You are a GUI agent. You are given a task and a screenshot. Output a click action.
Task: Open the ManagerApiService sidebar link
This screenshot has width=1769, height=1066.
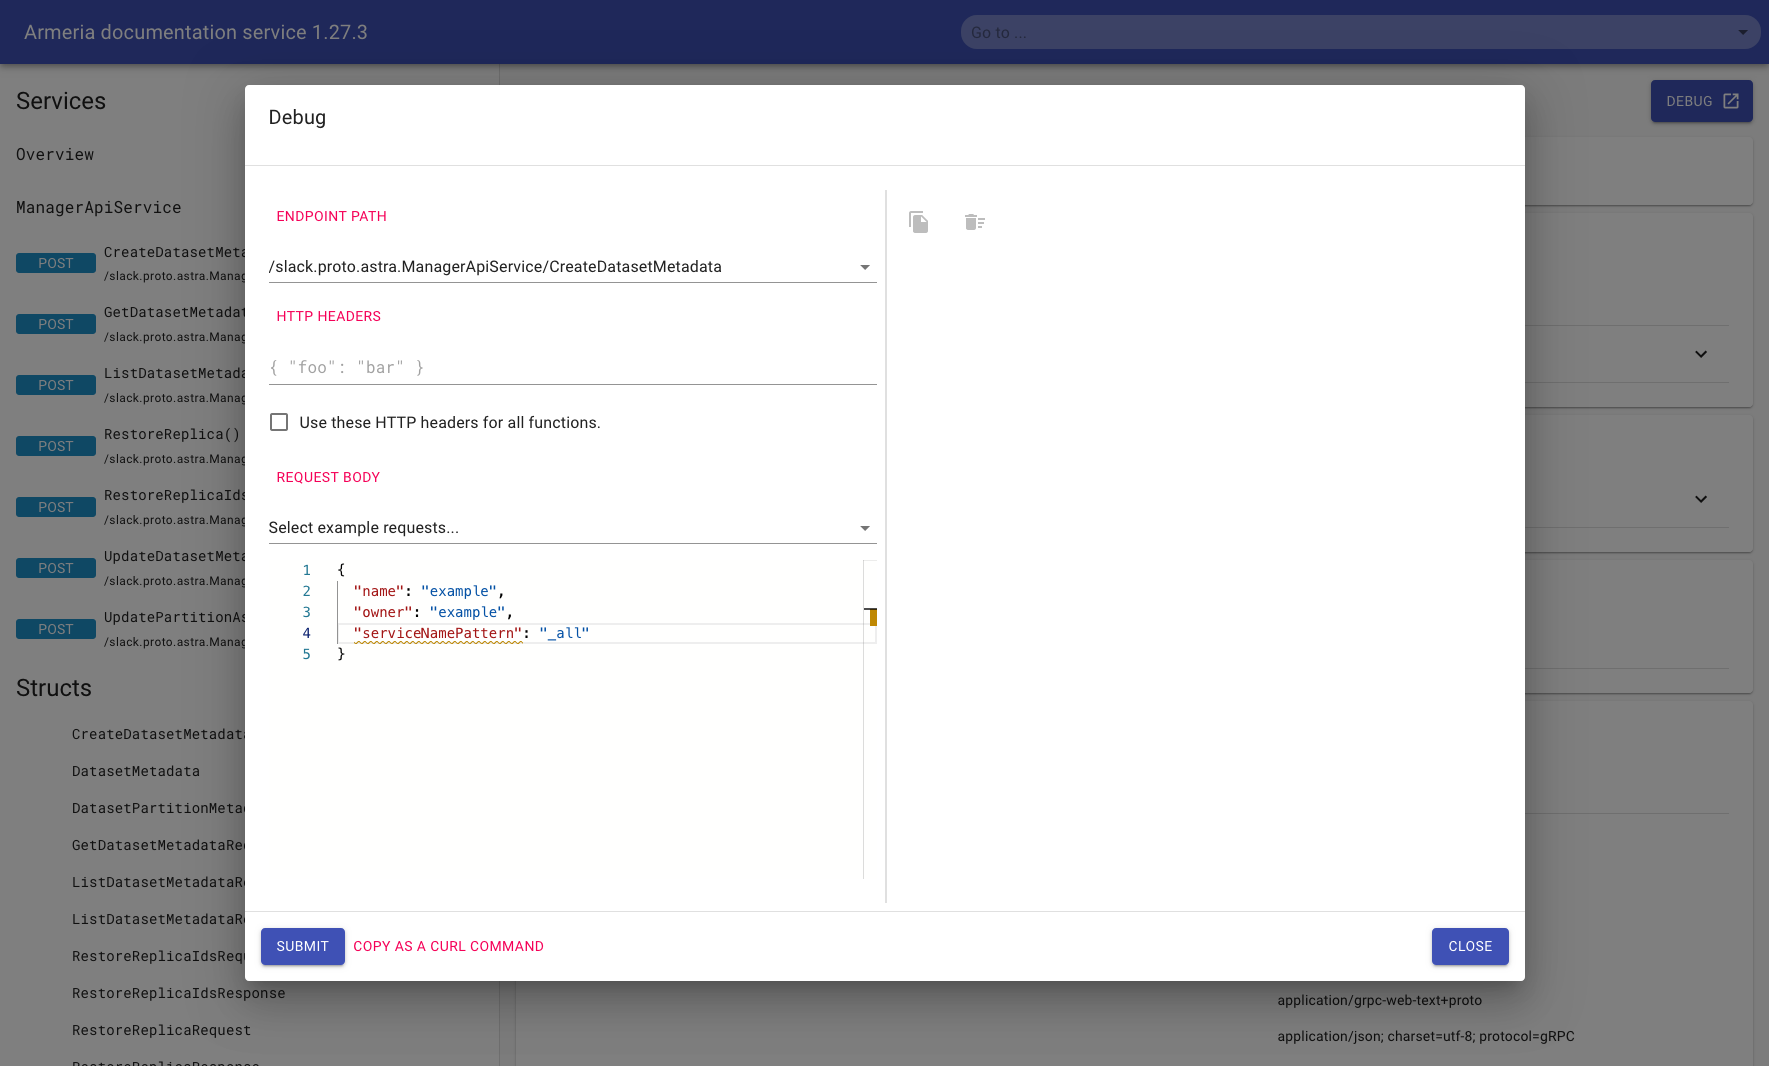[x=98, y=208]
